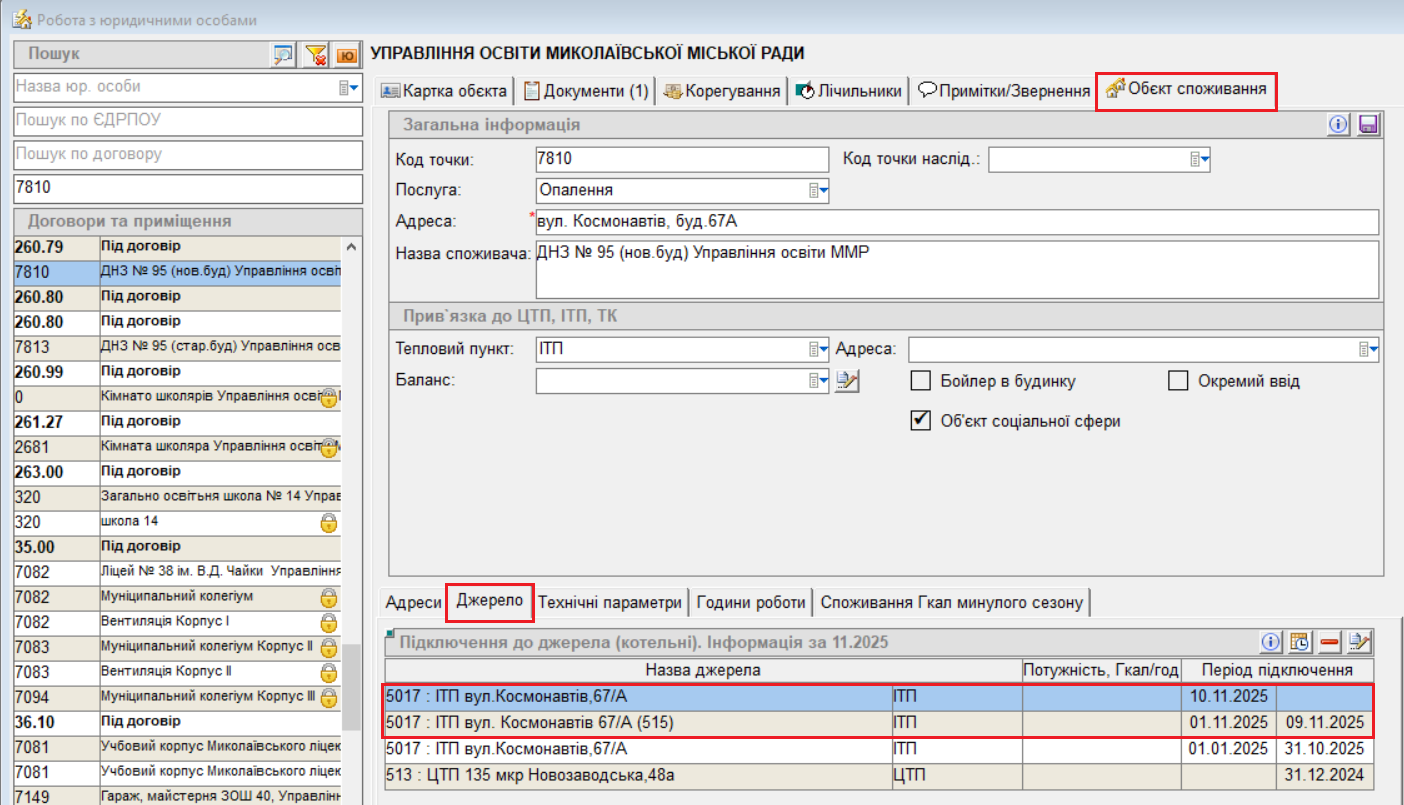This screenshot has width=1404, height=805.
Task: Select ДНЗ № 95 (стар.буд) in contracts list
Action: [220, 346]
